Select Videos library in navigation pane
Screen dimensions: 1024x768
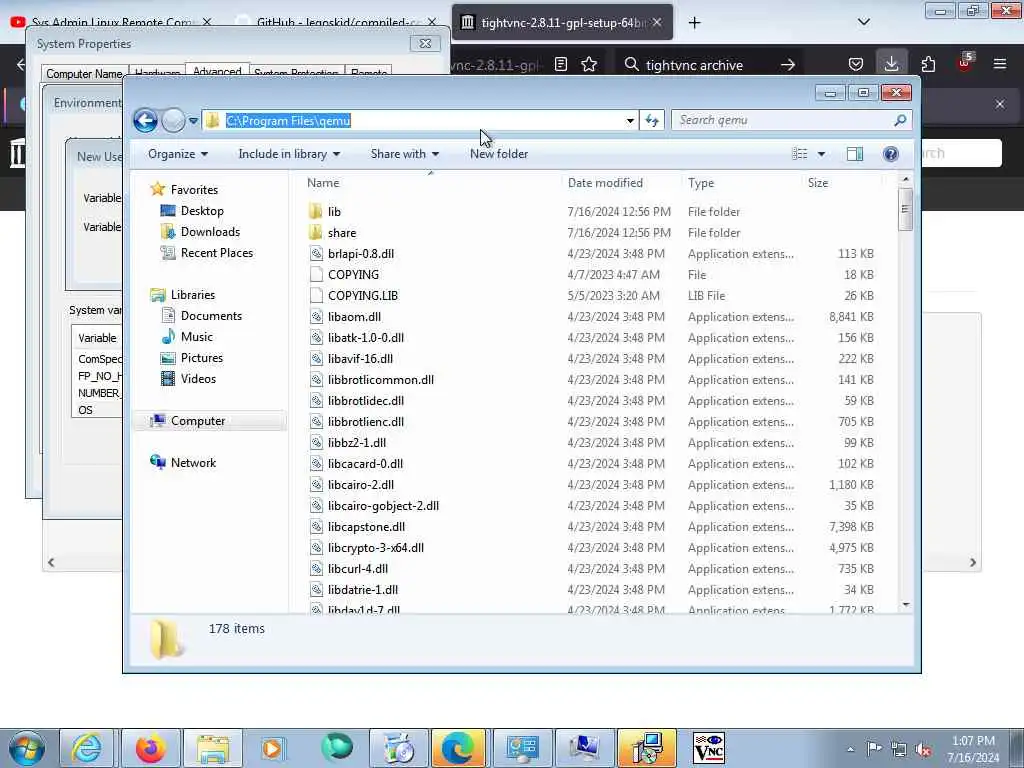click(x=198, y=379)
